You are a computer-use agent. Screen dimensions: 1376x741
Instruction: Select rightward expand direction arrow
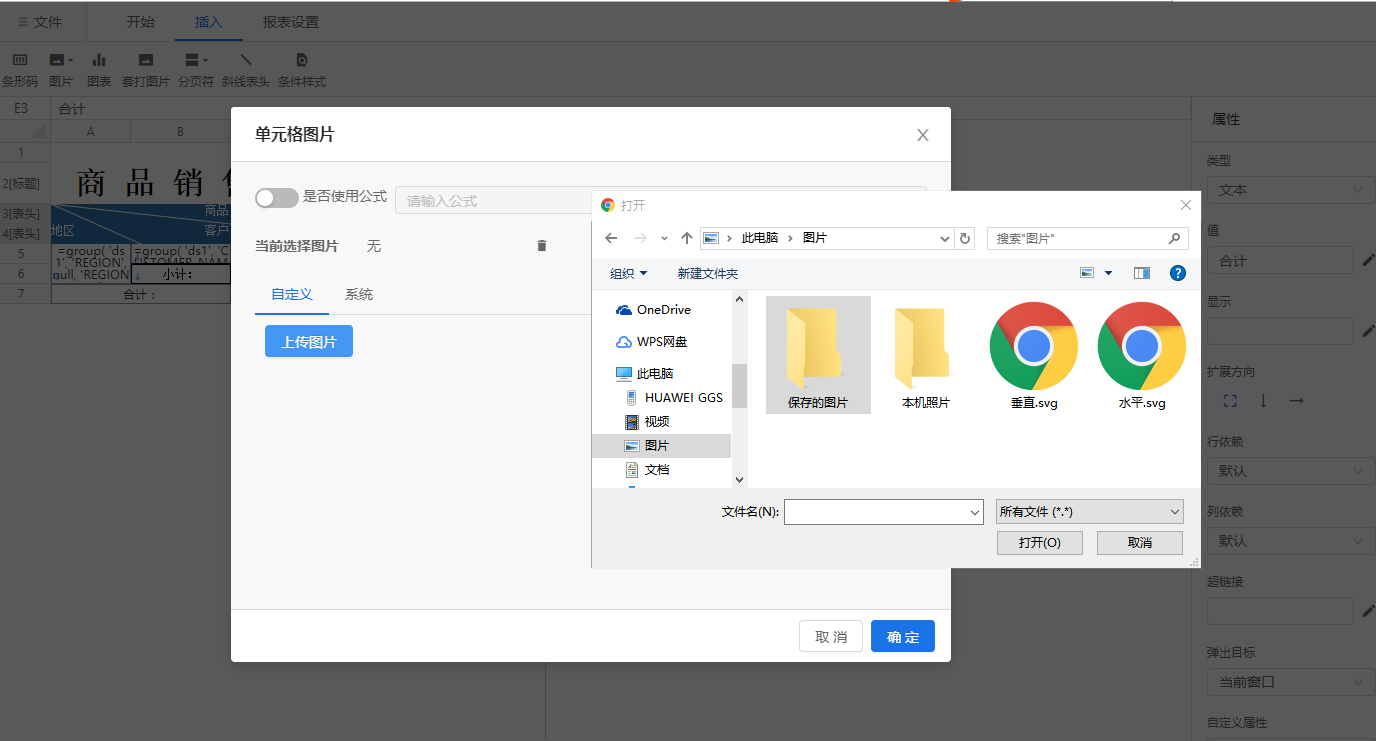tap(1296, 400)
